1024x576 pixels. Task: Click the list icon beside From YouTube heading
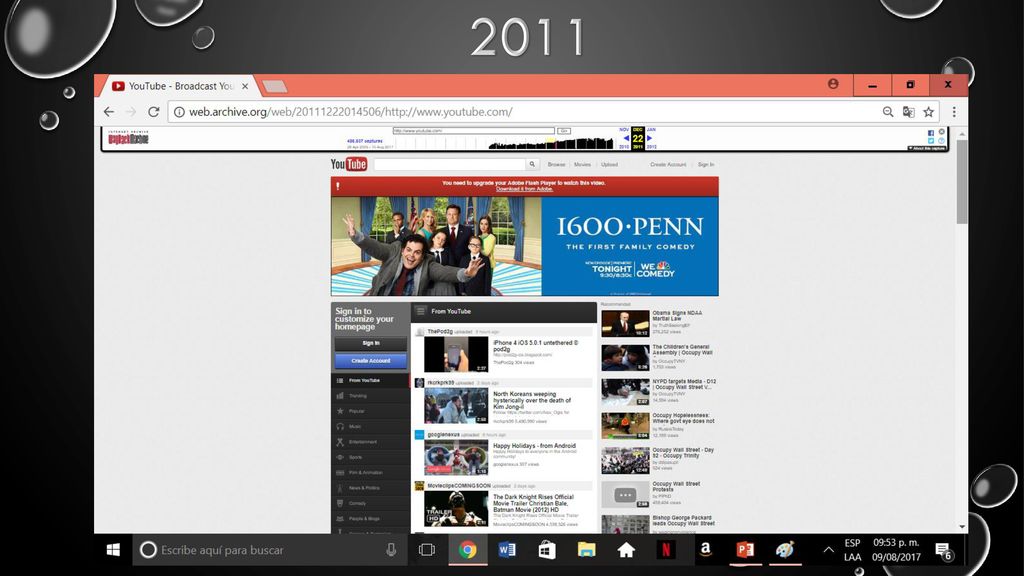click(x=421, y=311)
